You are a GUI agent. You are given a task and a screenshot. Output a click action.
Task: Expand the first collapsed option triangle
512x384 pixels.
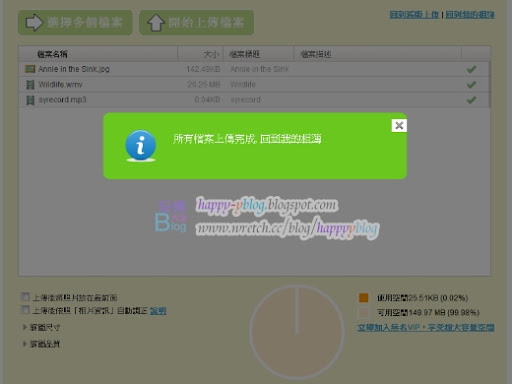[25, 327]
